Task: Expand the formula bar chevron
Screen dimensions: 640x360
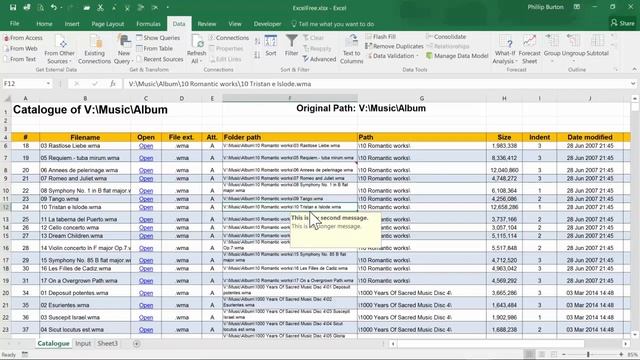Action: tap(633, 84)
